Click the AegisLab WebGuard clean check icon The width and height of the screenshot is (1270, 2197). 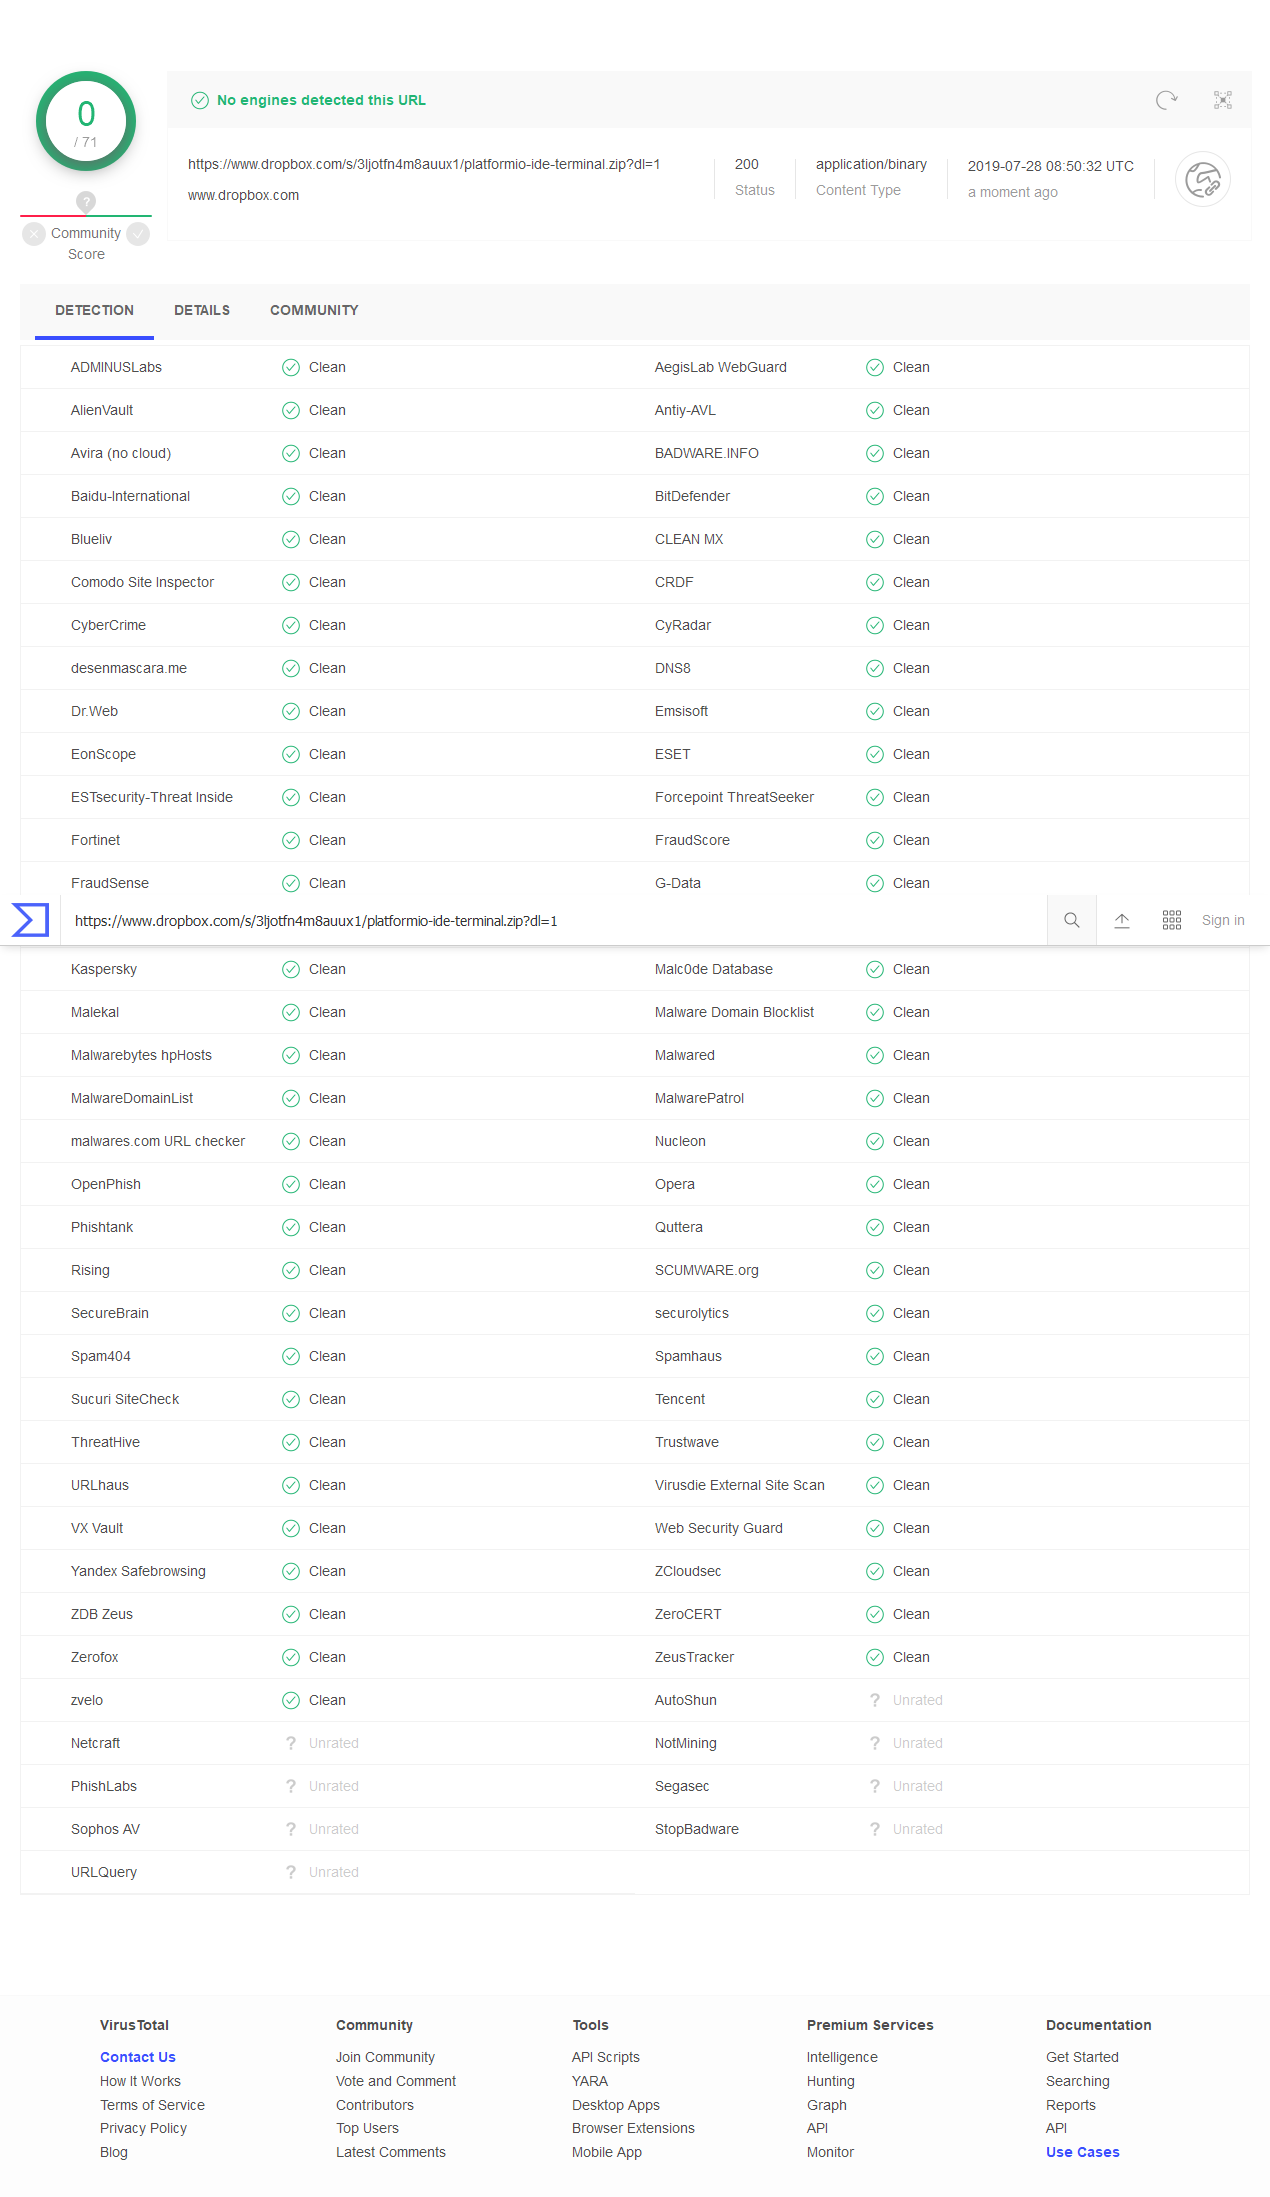coord(875,367)
